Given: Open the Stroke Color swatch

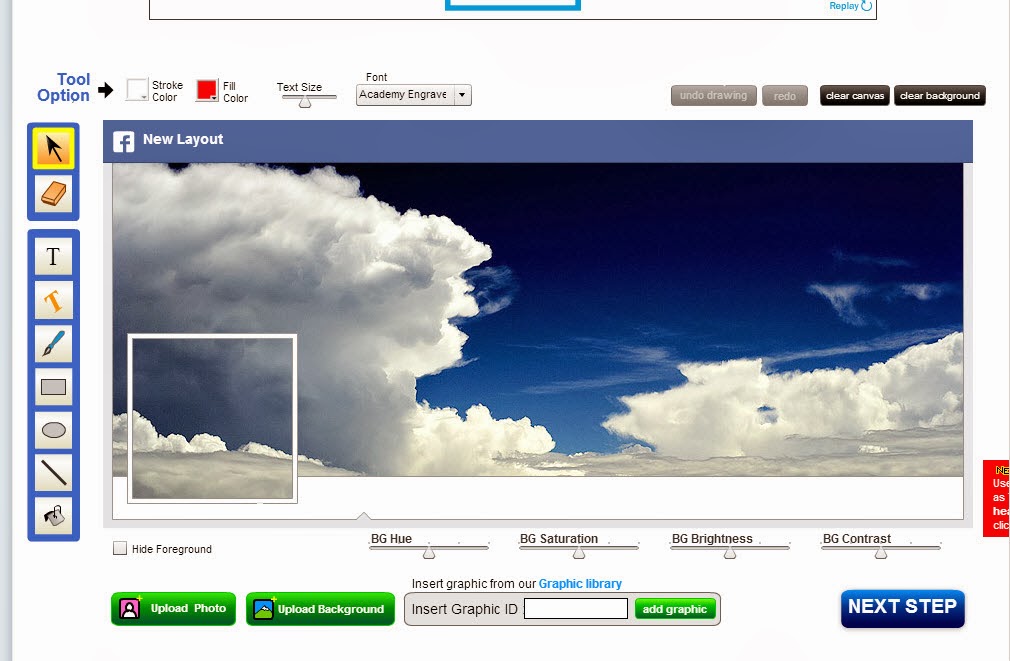Looking at the screenshot, I should point(137,90).
